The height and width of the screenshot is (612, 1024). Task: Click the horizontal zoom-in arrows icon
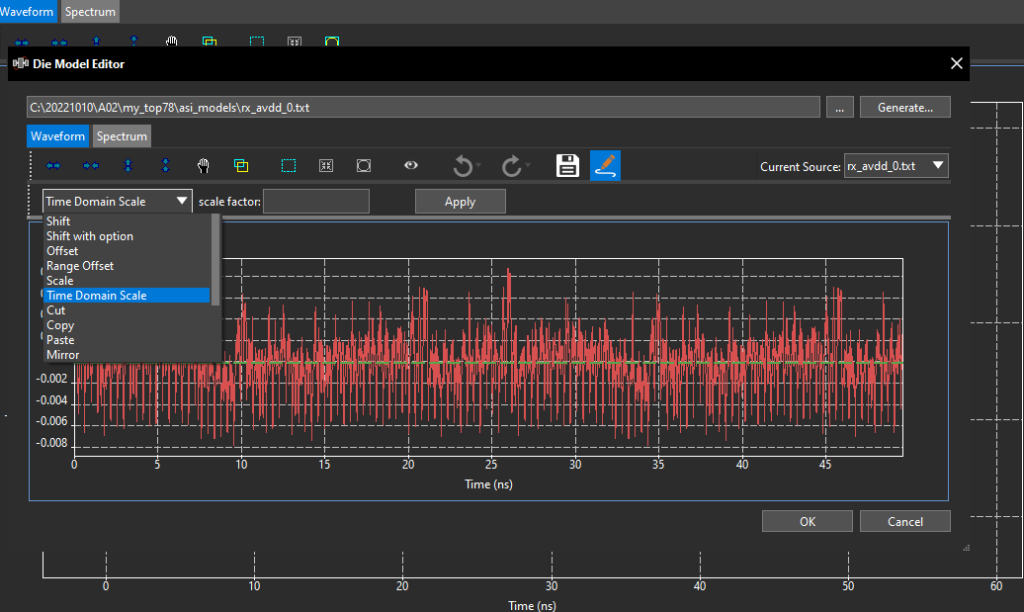[54, 166]
